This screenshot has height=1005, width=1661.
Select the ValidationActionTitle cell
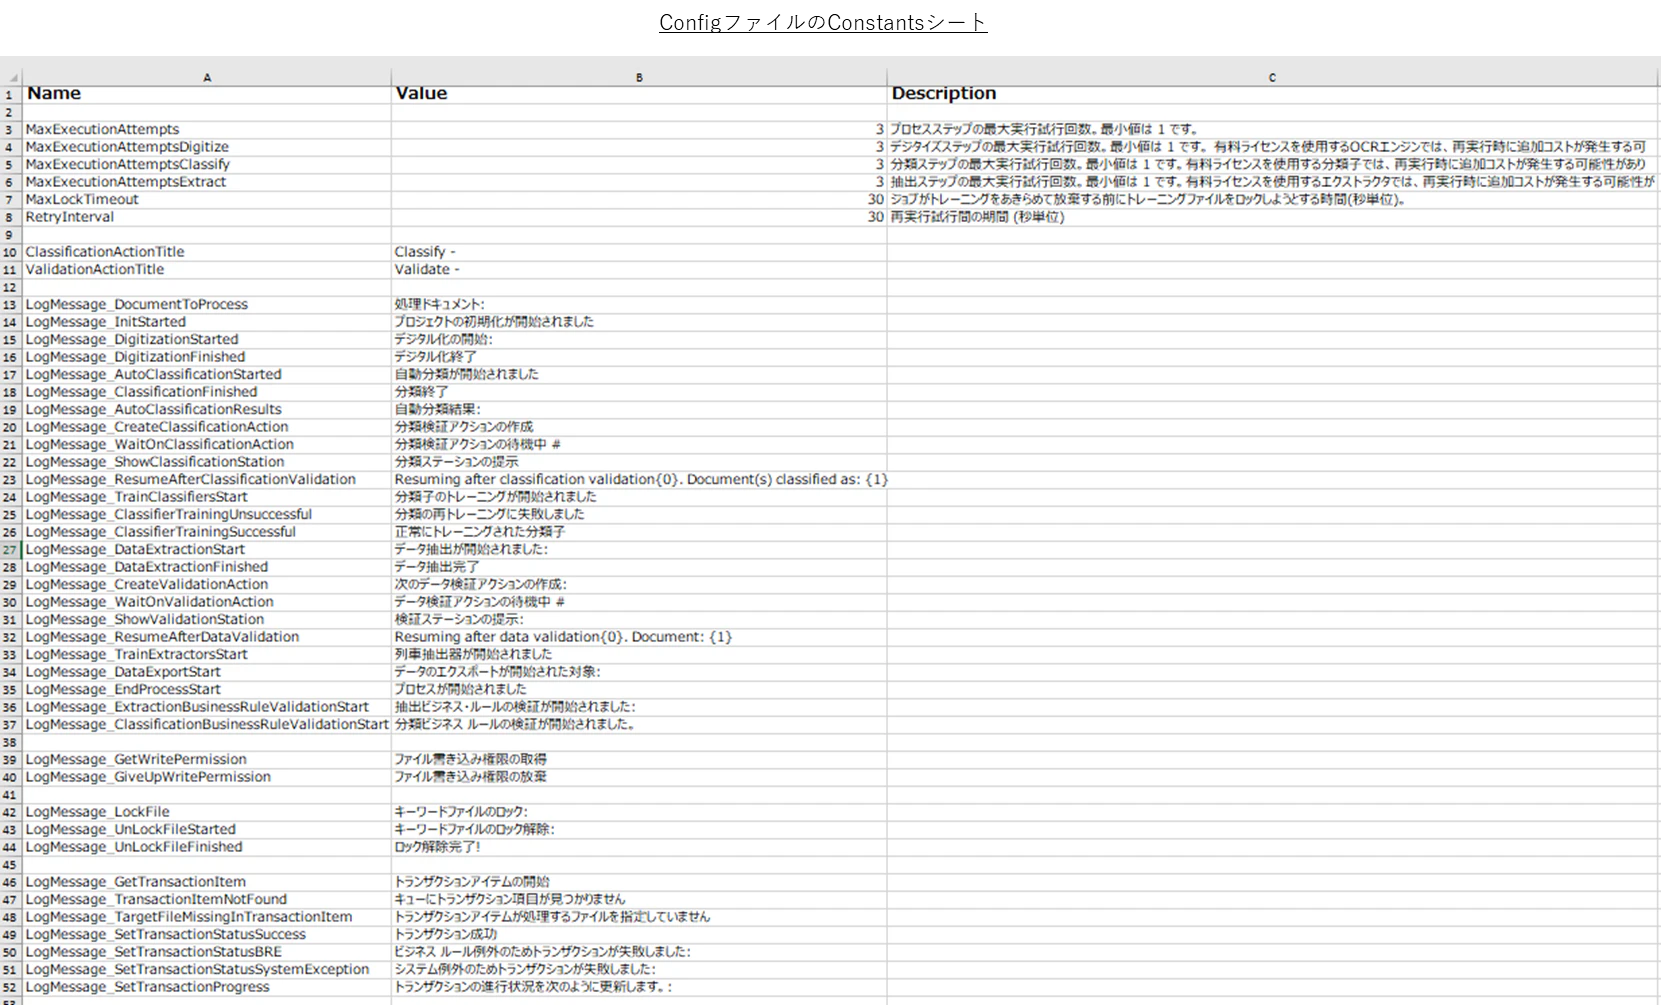pyautogui.click(x=207, y=270)
